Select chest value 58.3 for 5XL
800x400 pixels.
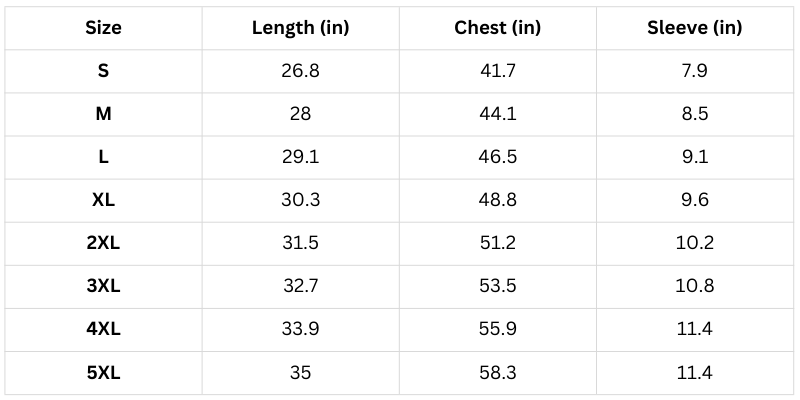tap(498, 373)
